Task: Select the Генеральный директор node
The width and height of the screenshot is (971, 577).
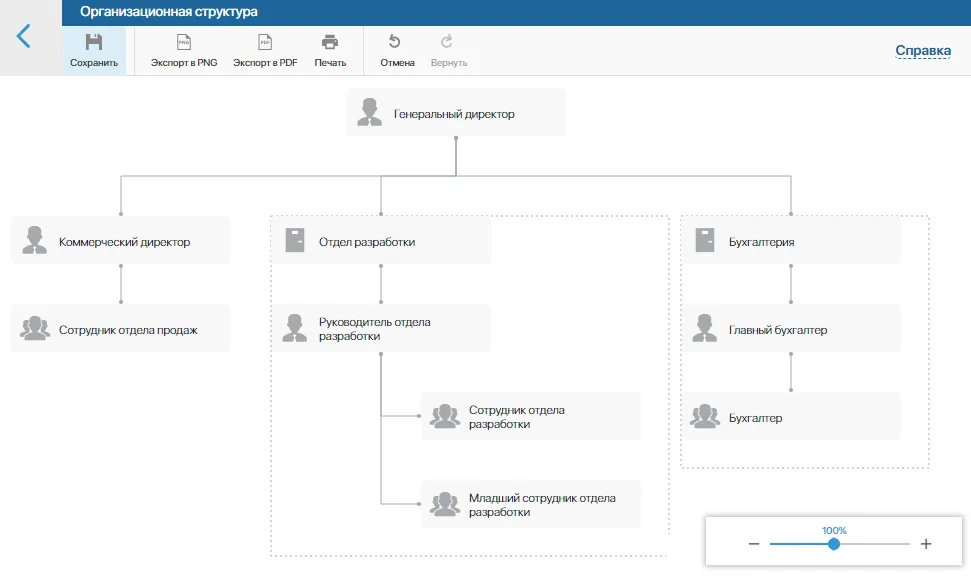Action: 455,113
